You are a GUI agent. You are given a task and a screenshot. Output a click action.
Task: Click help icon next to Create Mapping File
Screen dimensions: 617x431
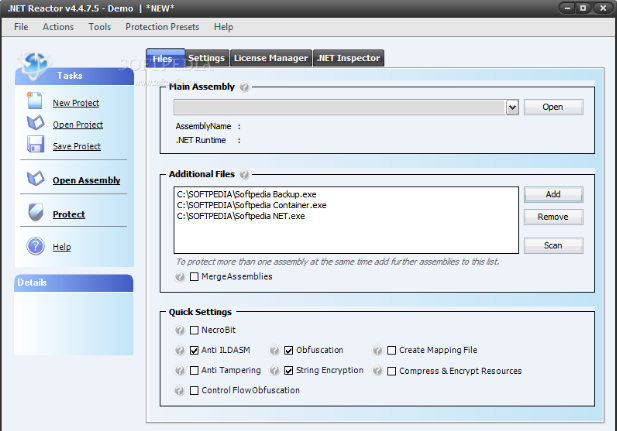[377, 350]
